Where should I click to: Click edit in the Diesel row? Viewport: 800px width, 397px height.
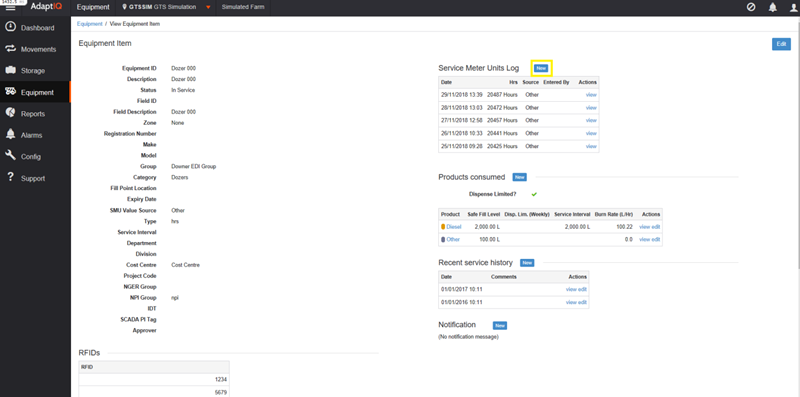(656, 227)
